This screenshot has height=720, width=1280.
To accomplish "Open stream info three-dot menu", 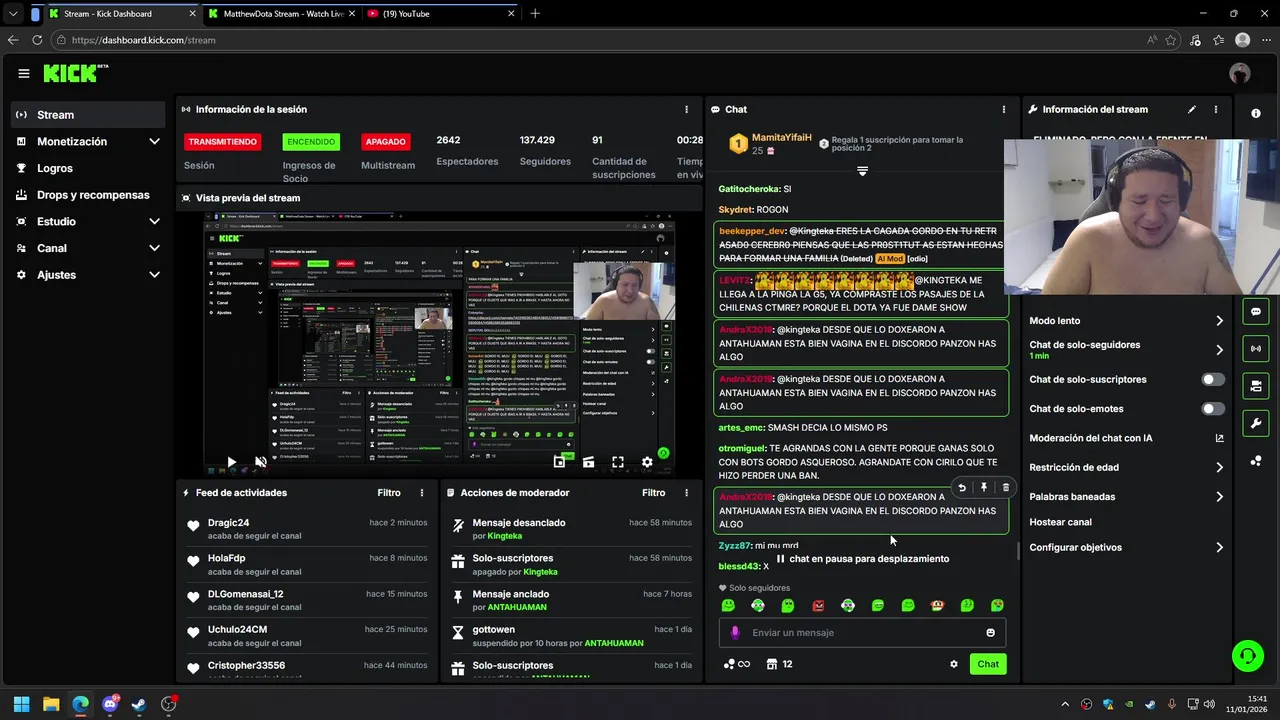I will click(x=1216, y=109).
